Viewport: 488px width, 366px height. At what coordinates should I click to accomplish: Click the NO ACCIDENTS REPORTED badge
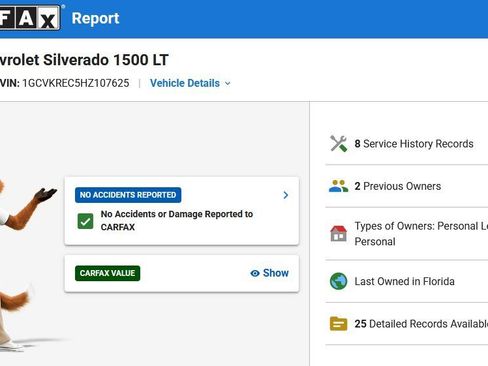tap(128, 195)
